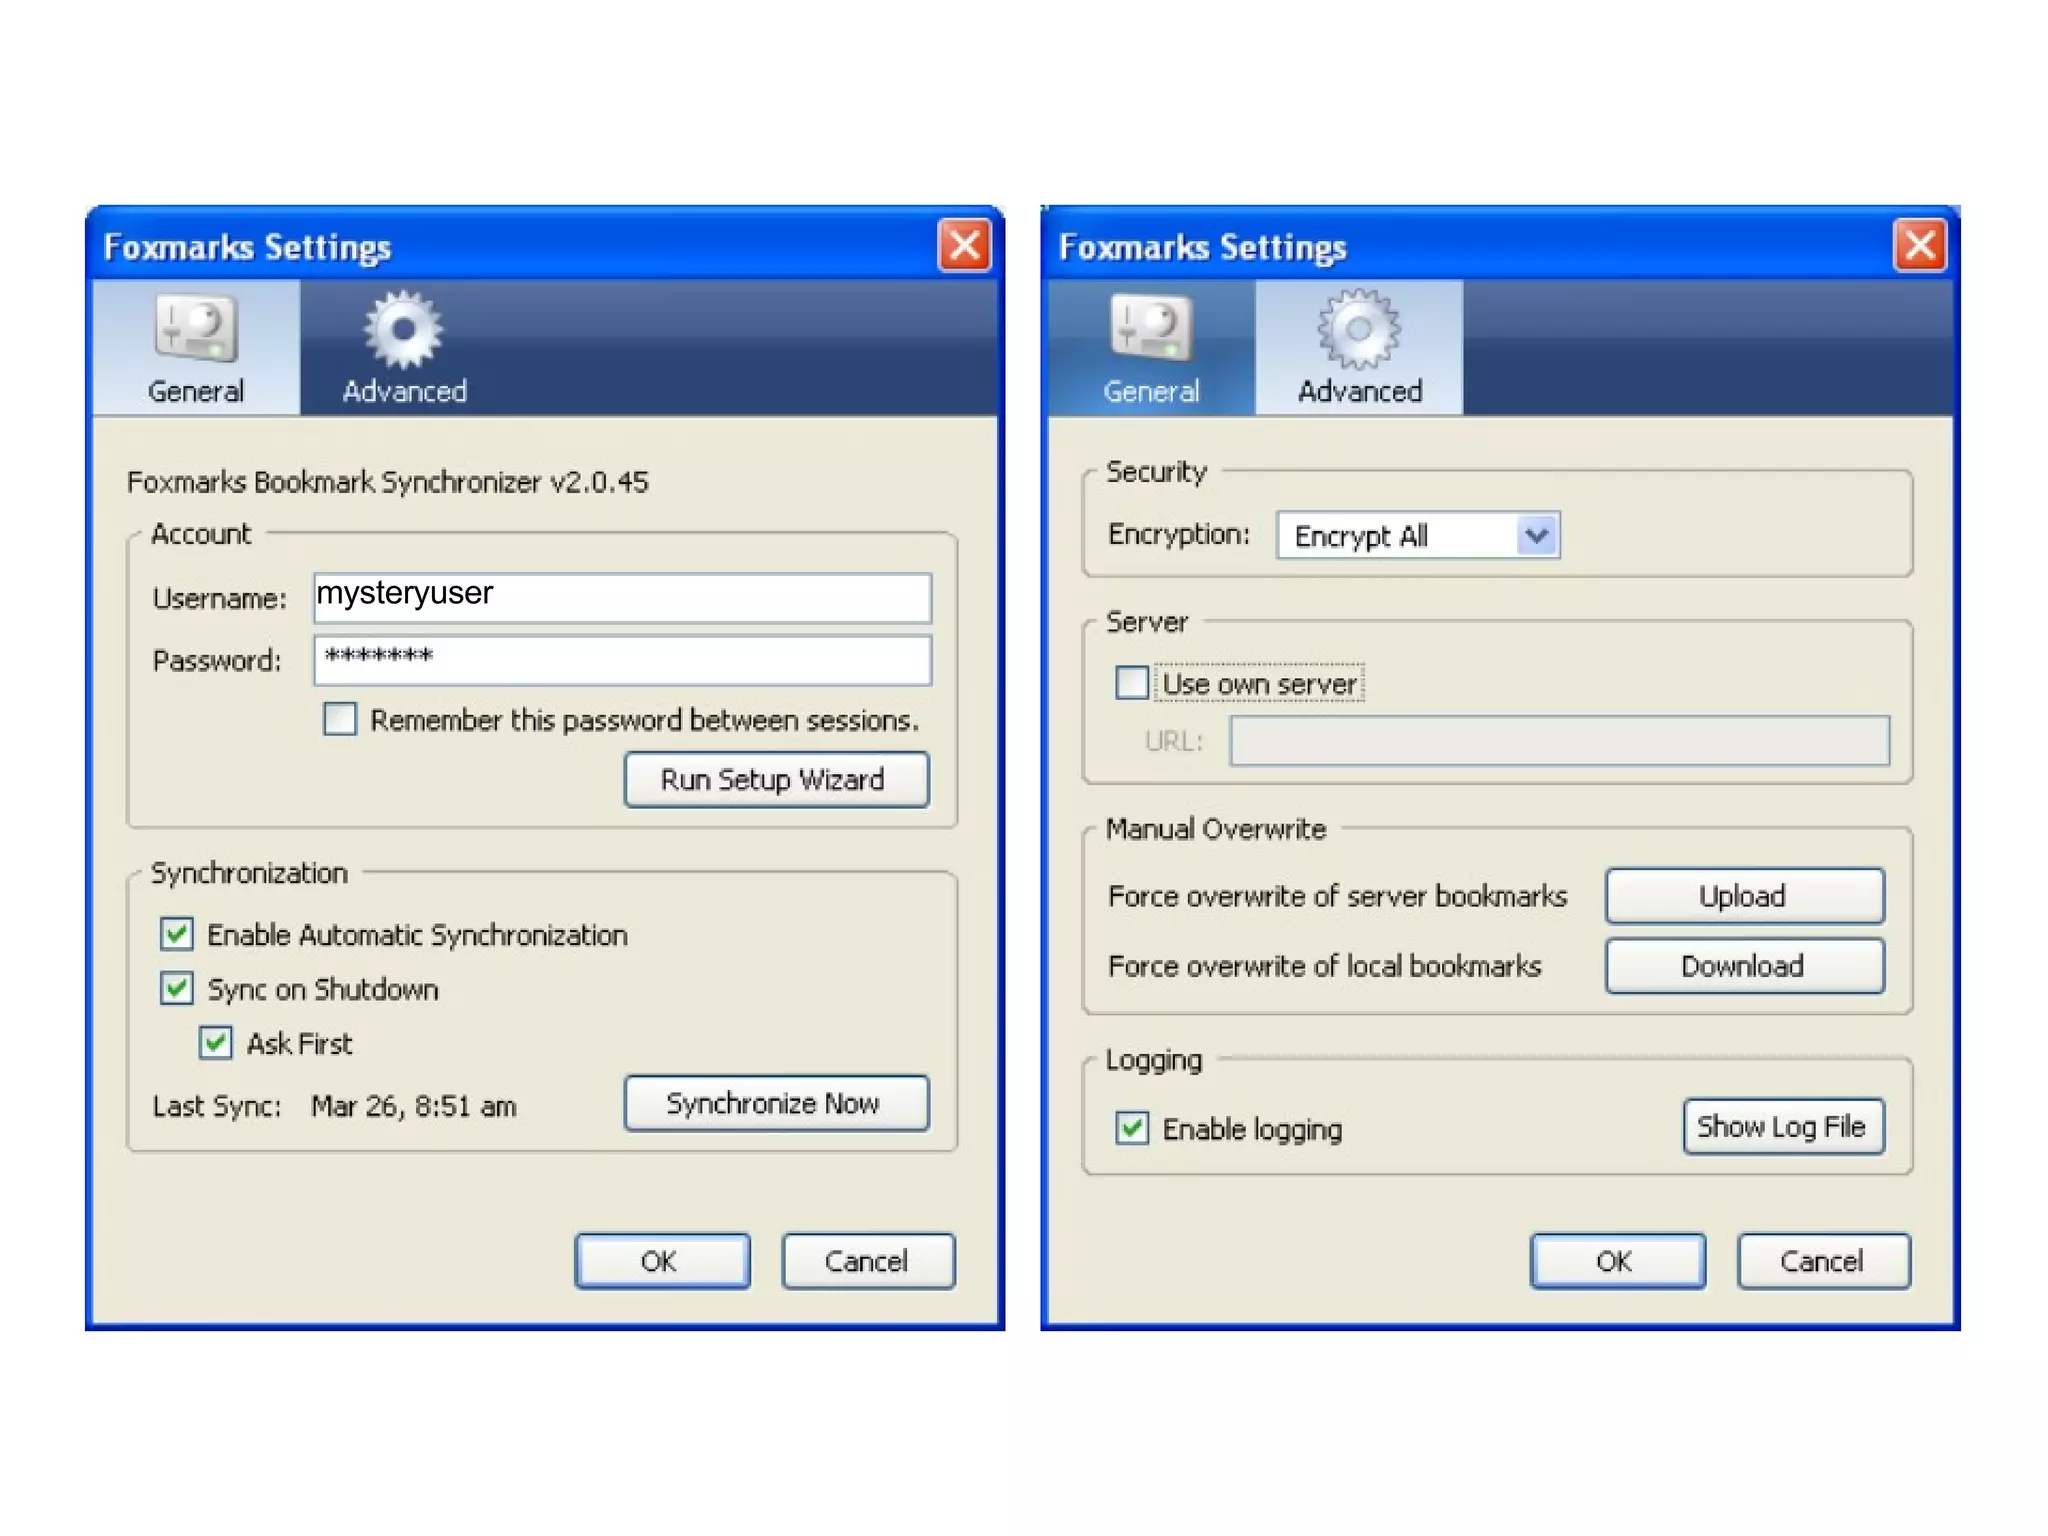Focus the Password input field
The image size is (2048, 1536).
622,660
